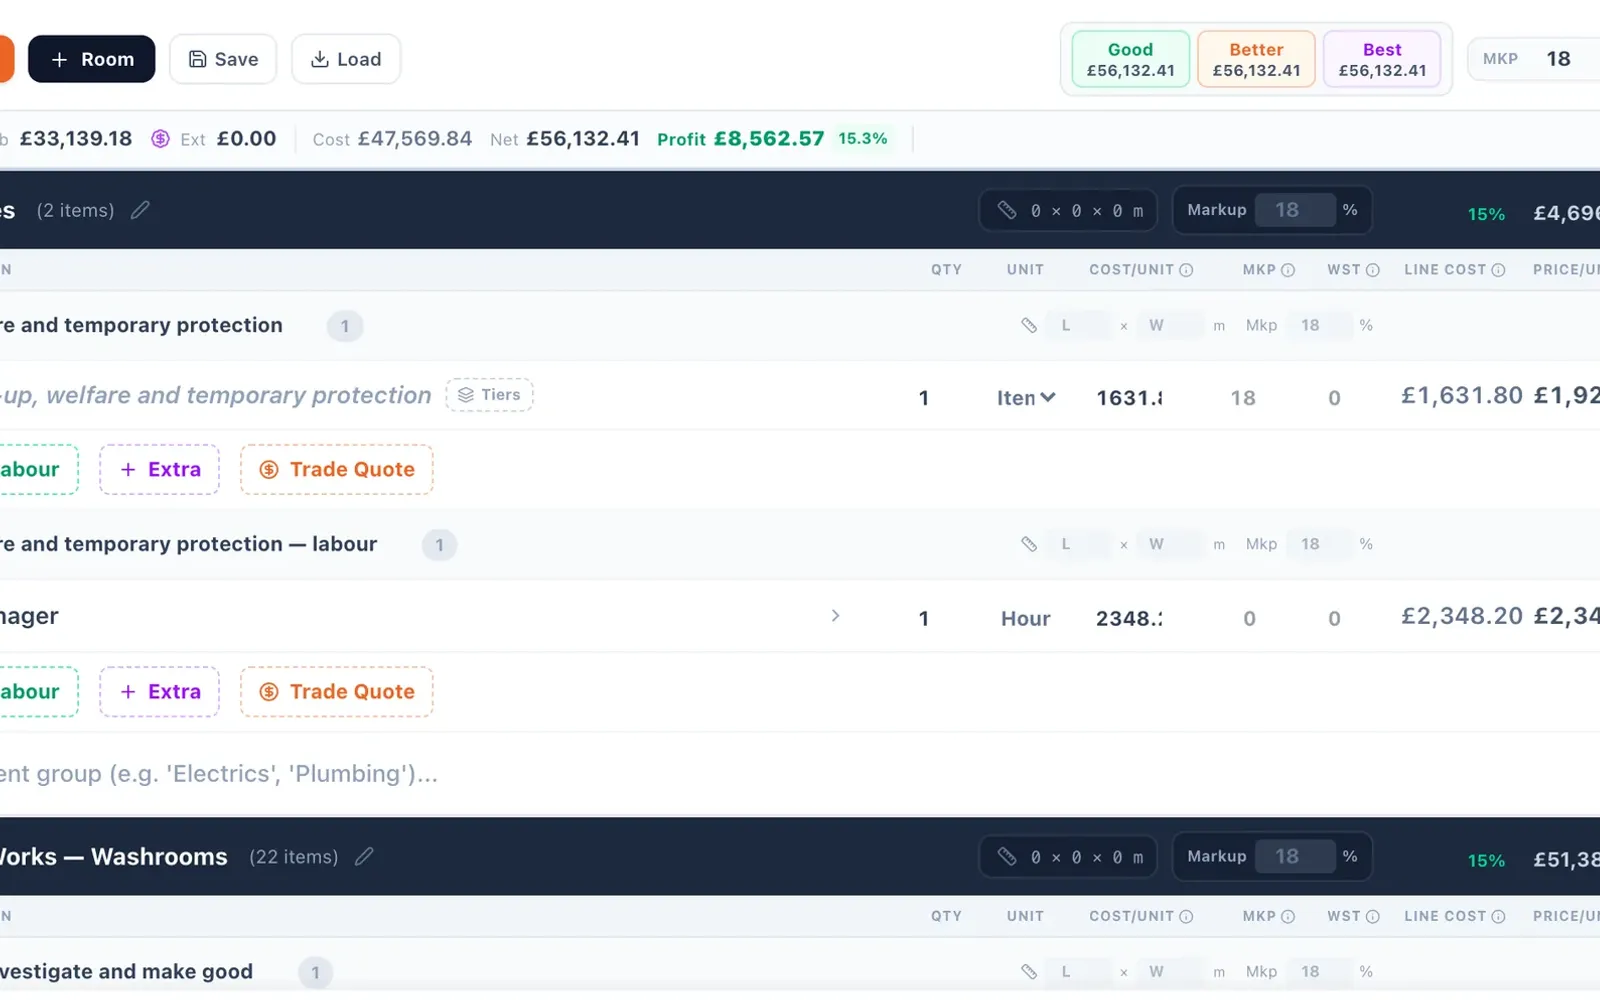Open WST info icon in first table

pyautogui.click(x=1373, y=270)
